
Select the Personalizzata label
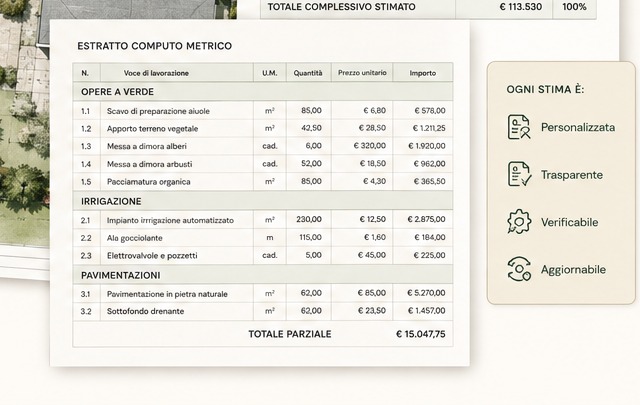pyautogui.click(x=578, y=127)
